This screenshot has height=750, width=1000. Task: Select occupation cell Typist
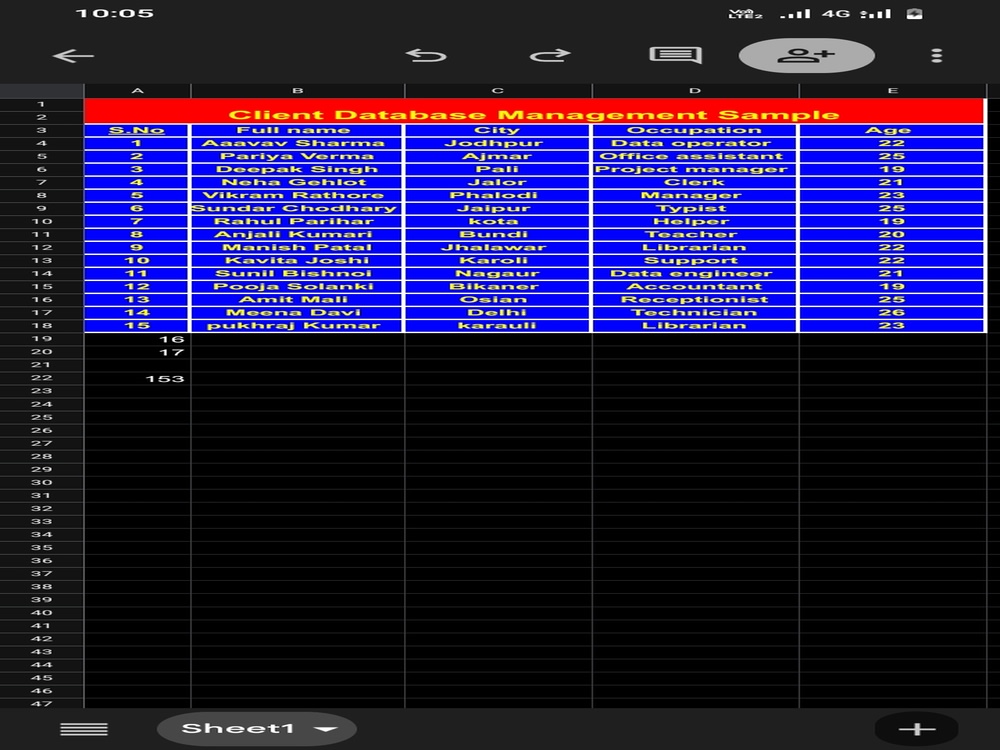[x=695, y=209]
